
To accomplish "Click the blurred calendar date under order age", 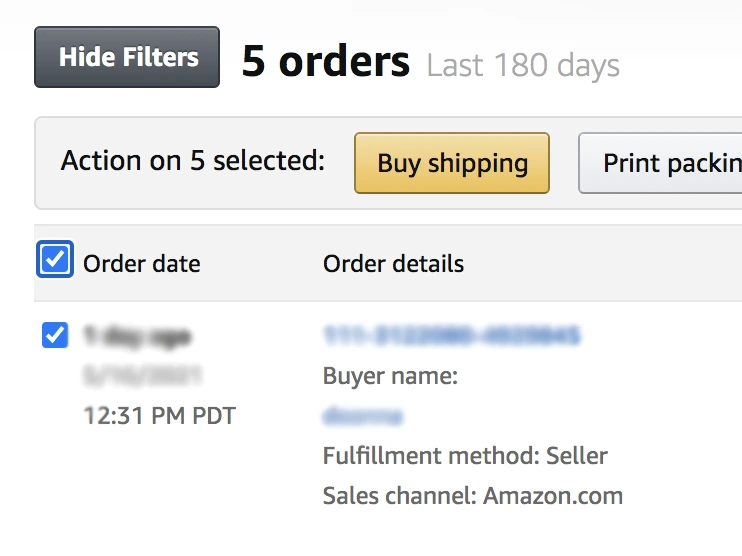I will (142, 376).
